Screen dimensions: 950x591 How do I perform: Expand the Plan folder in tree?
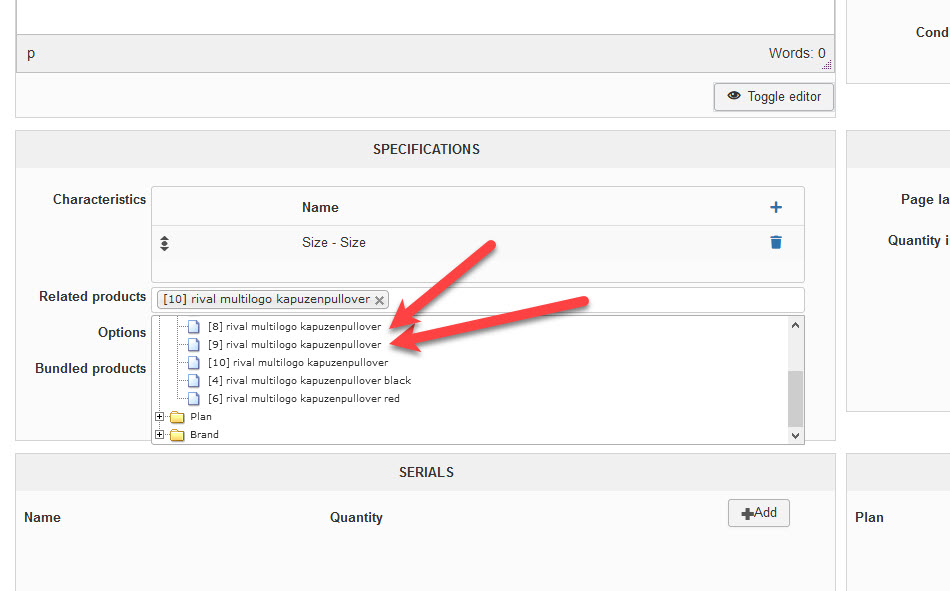[159, 417]
